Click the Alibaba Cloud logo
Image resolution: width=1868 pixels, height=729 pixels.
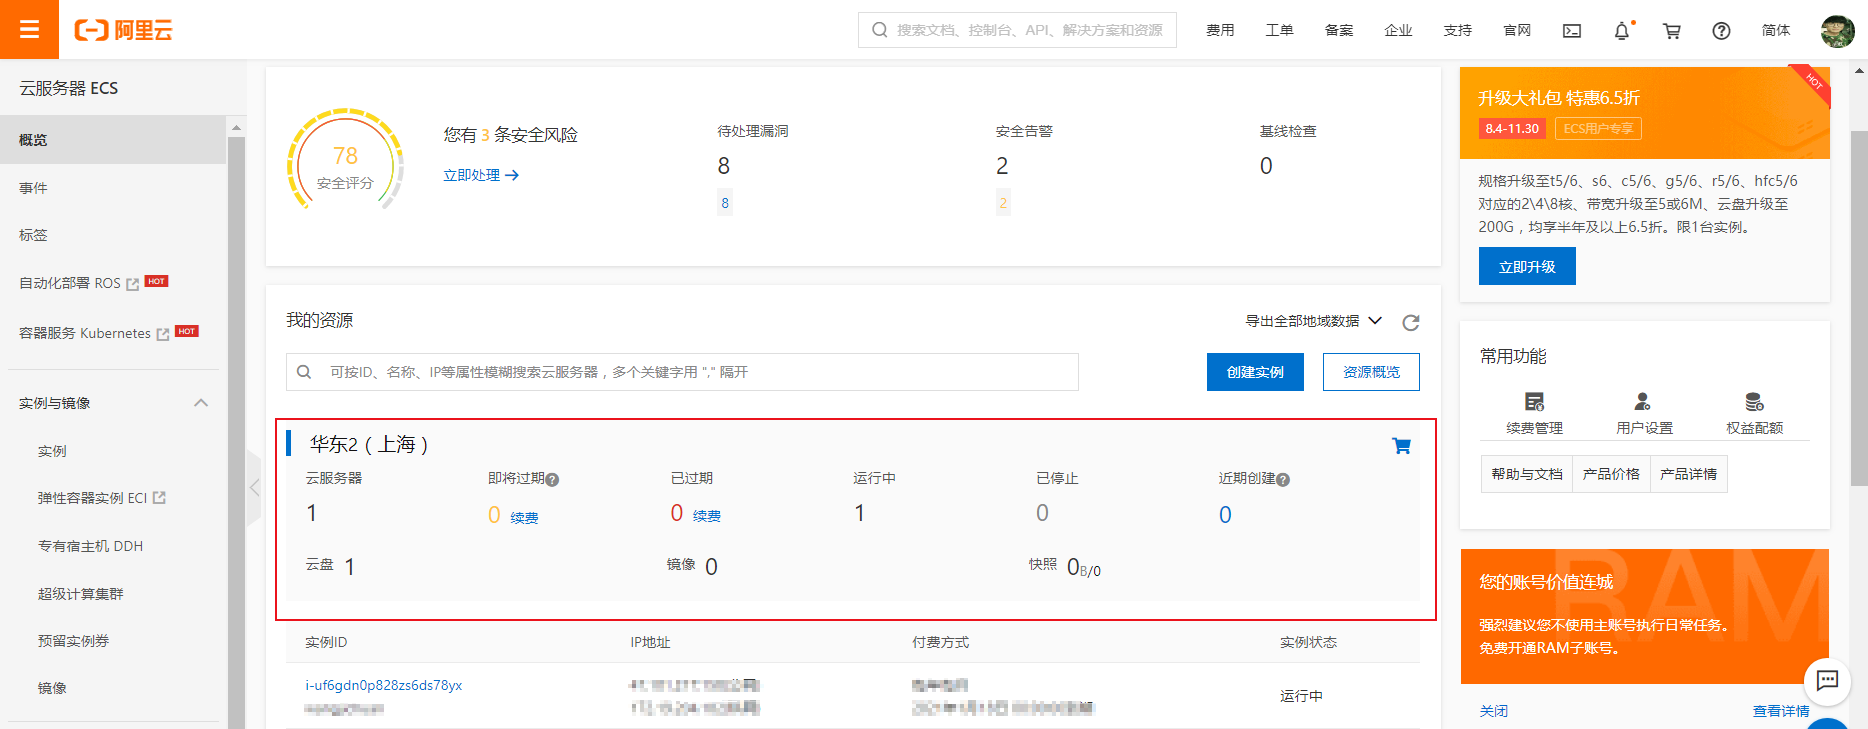coord(124,30)
